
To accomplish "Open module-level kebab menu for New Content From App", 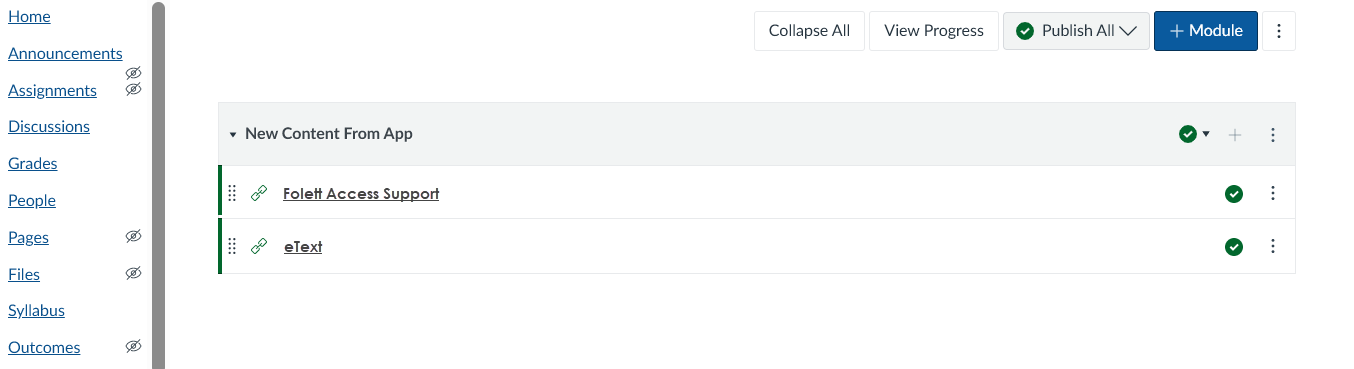I will (1273, 134).
